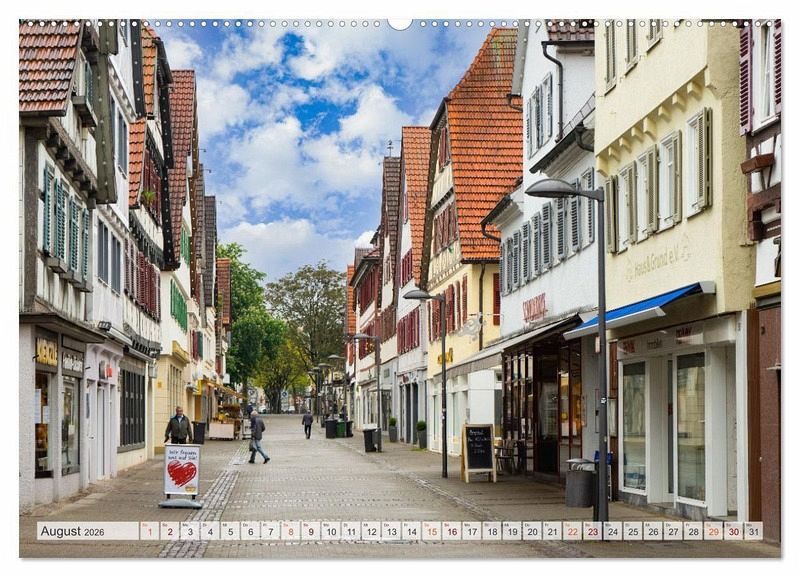Choose day 22 in the date strip
800x577 pixels.
(572, 531)
